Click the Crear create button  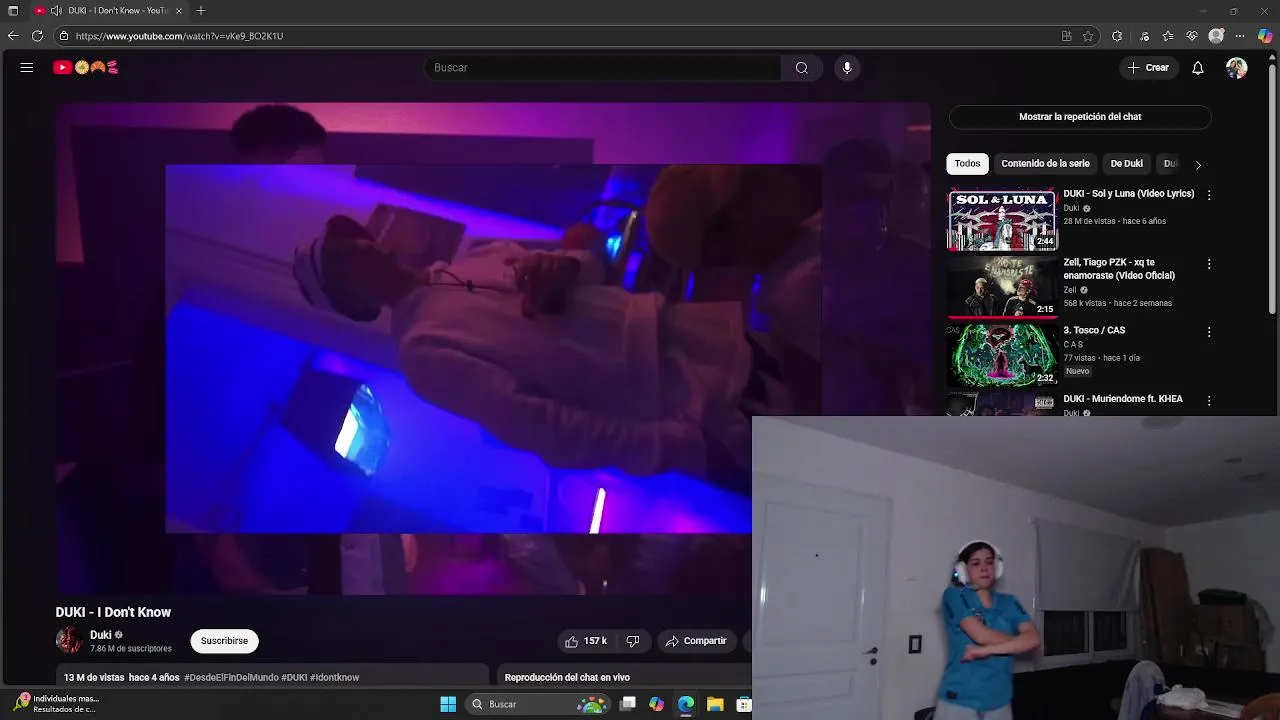(x=1148, y=68)
